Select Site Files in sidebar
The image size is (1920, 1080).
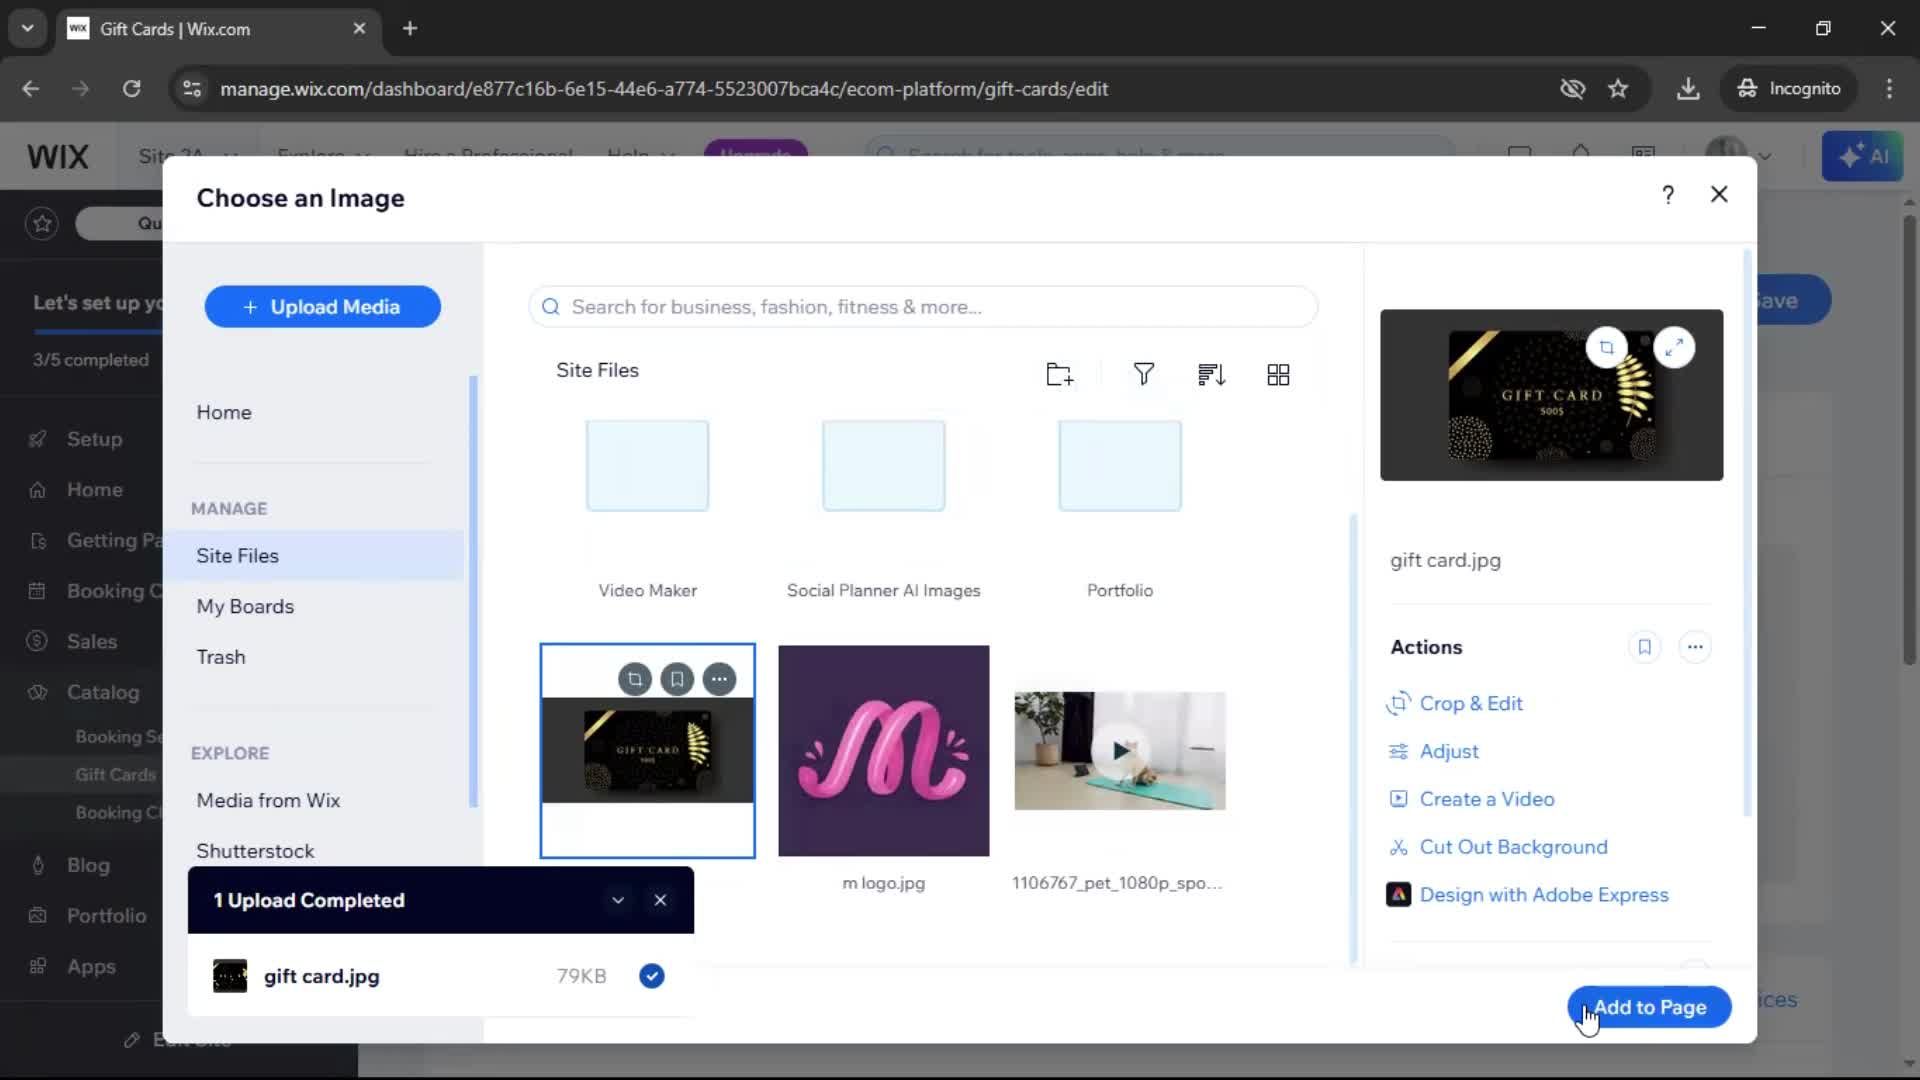pos(316,556)
